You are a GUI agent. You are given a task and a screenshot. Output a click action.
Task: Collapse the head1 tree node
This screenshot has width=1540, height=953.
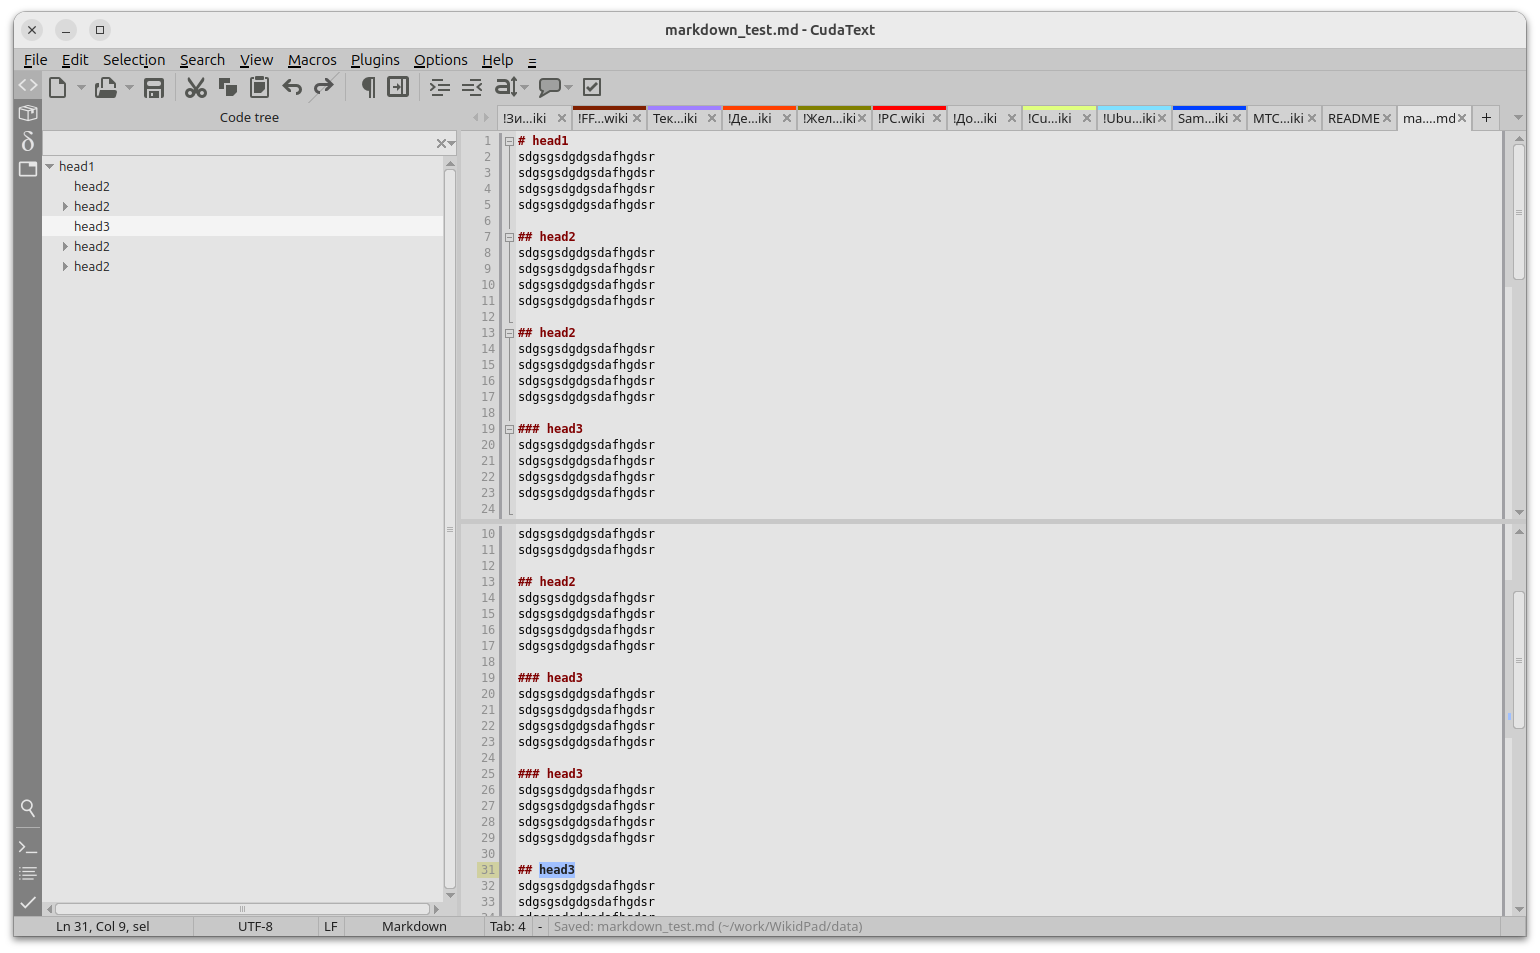point(50,167)
